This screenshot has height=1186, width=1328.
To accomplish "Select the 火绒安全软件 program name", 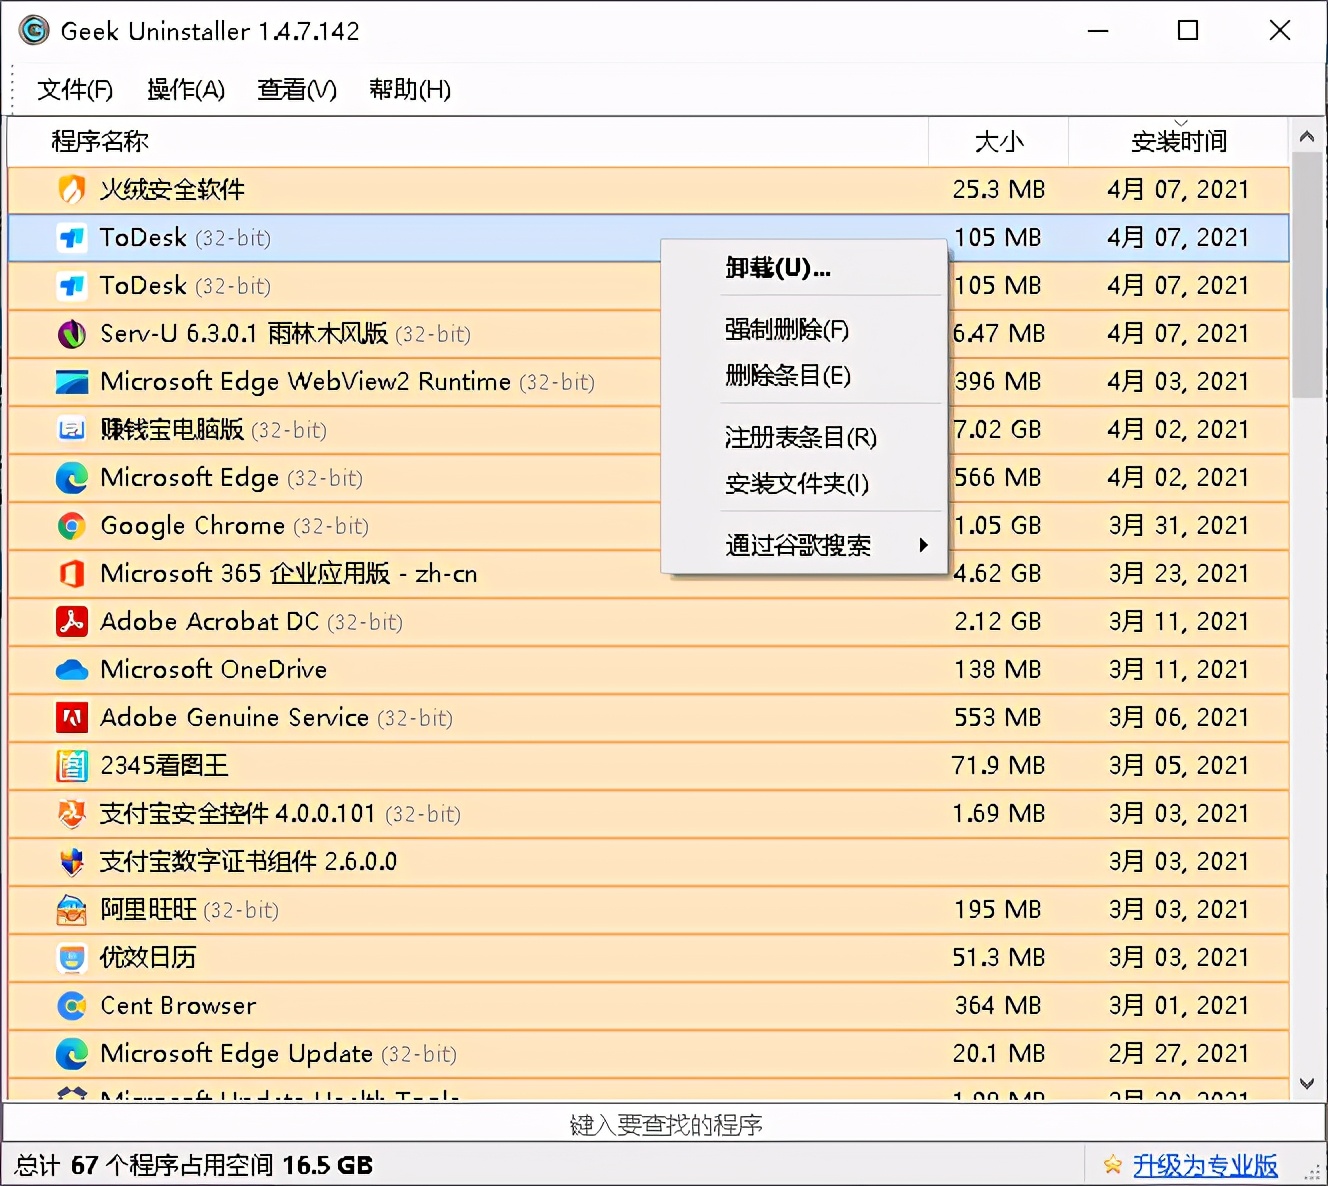I will click(172, 189).
